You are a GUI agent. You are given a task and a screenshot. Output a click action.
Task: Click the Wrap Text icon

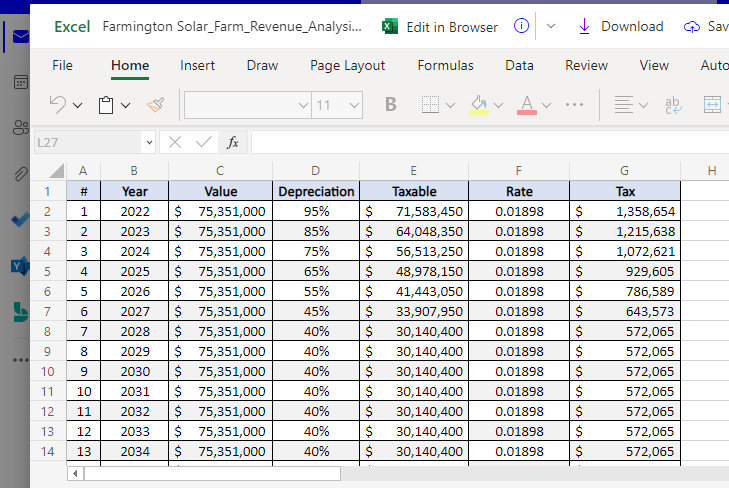(x=673, y=105)
